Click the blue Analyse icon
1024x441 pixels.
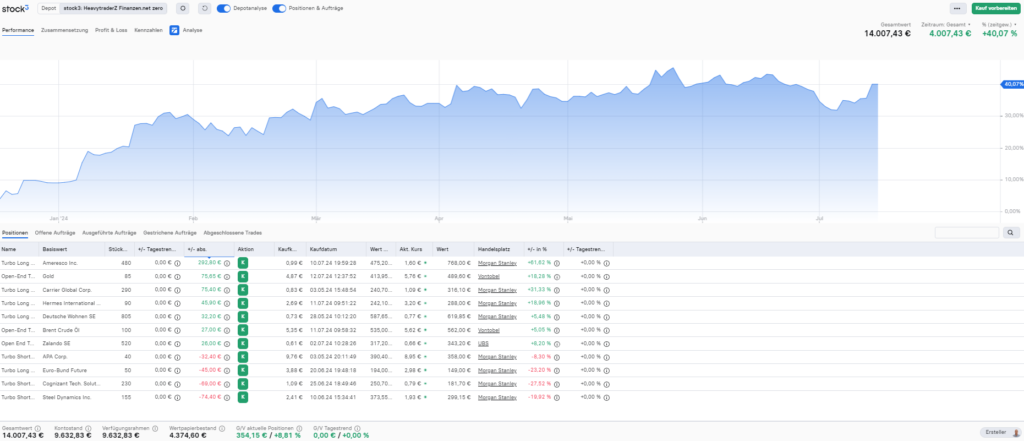tap(174, 30)
